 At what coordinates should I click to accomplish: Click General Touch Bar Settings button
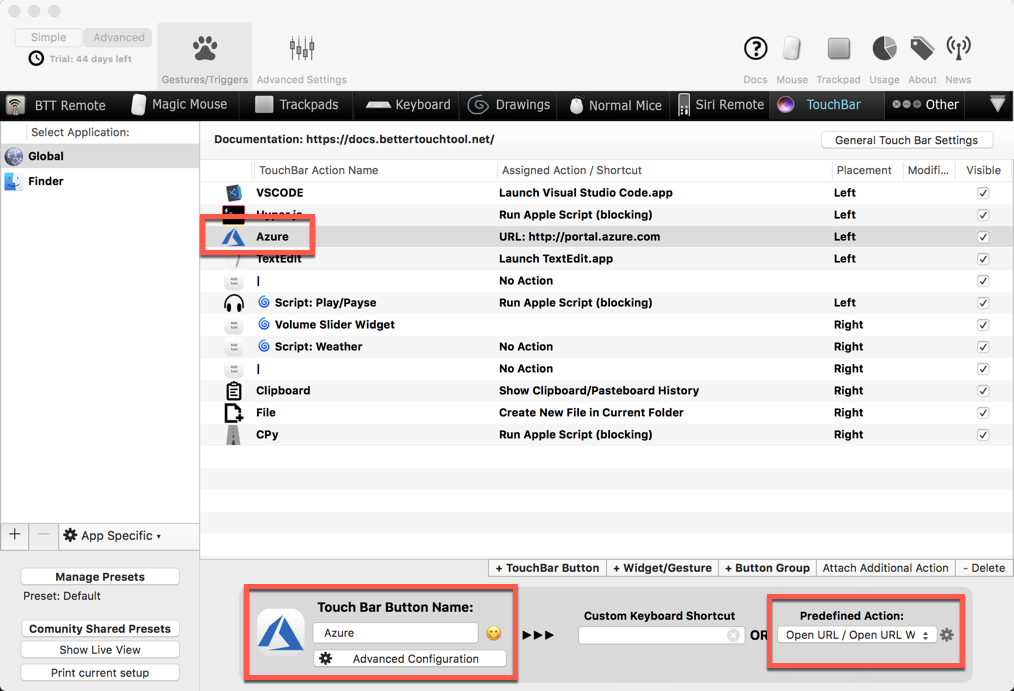pos(906,140)
